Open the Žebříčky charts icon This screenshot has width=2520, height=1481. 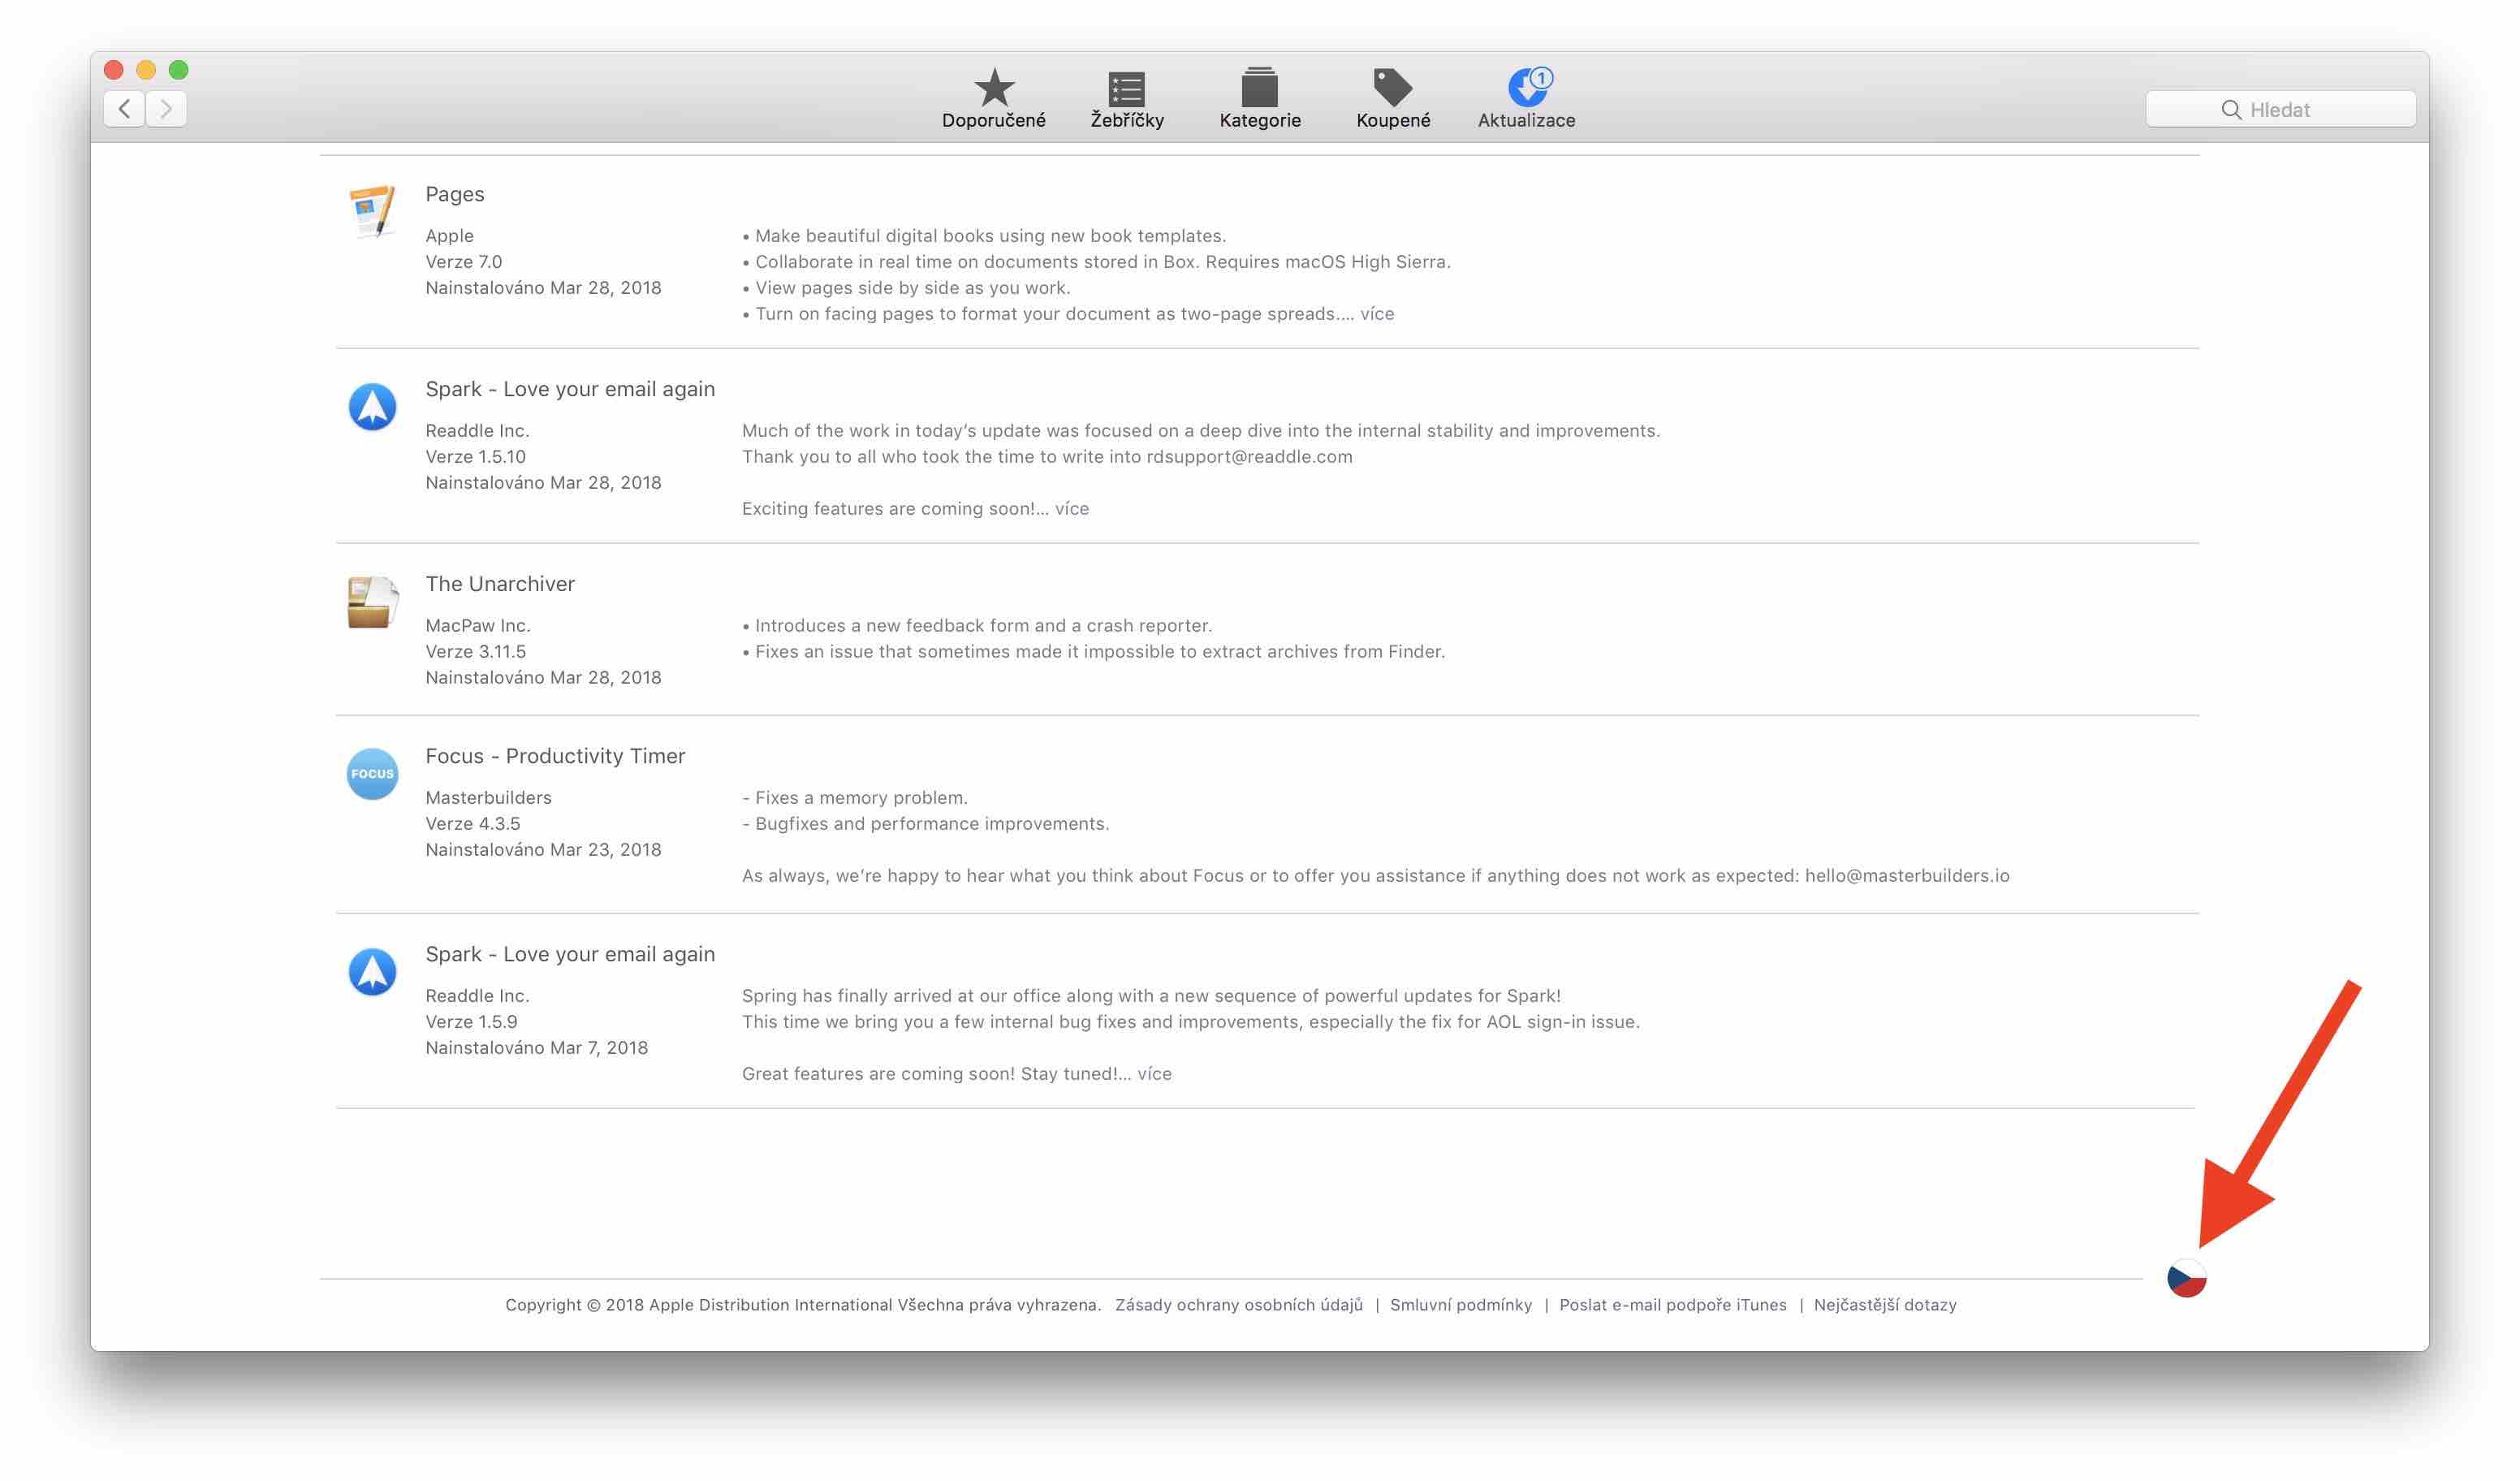click(1126, 89)
